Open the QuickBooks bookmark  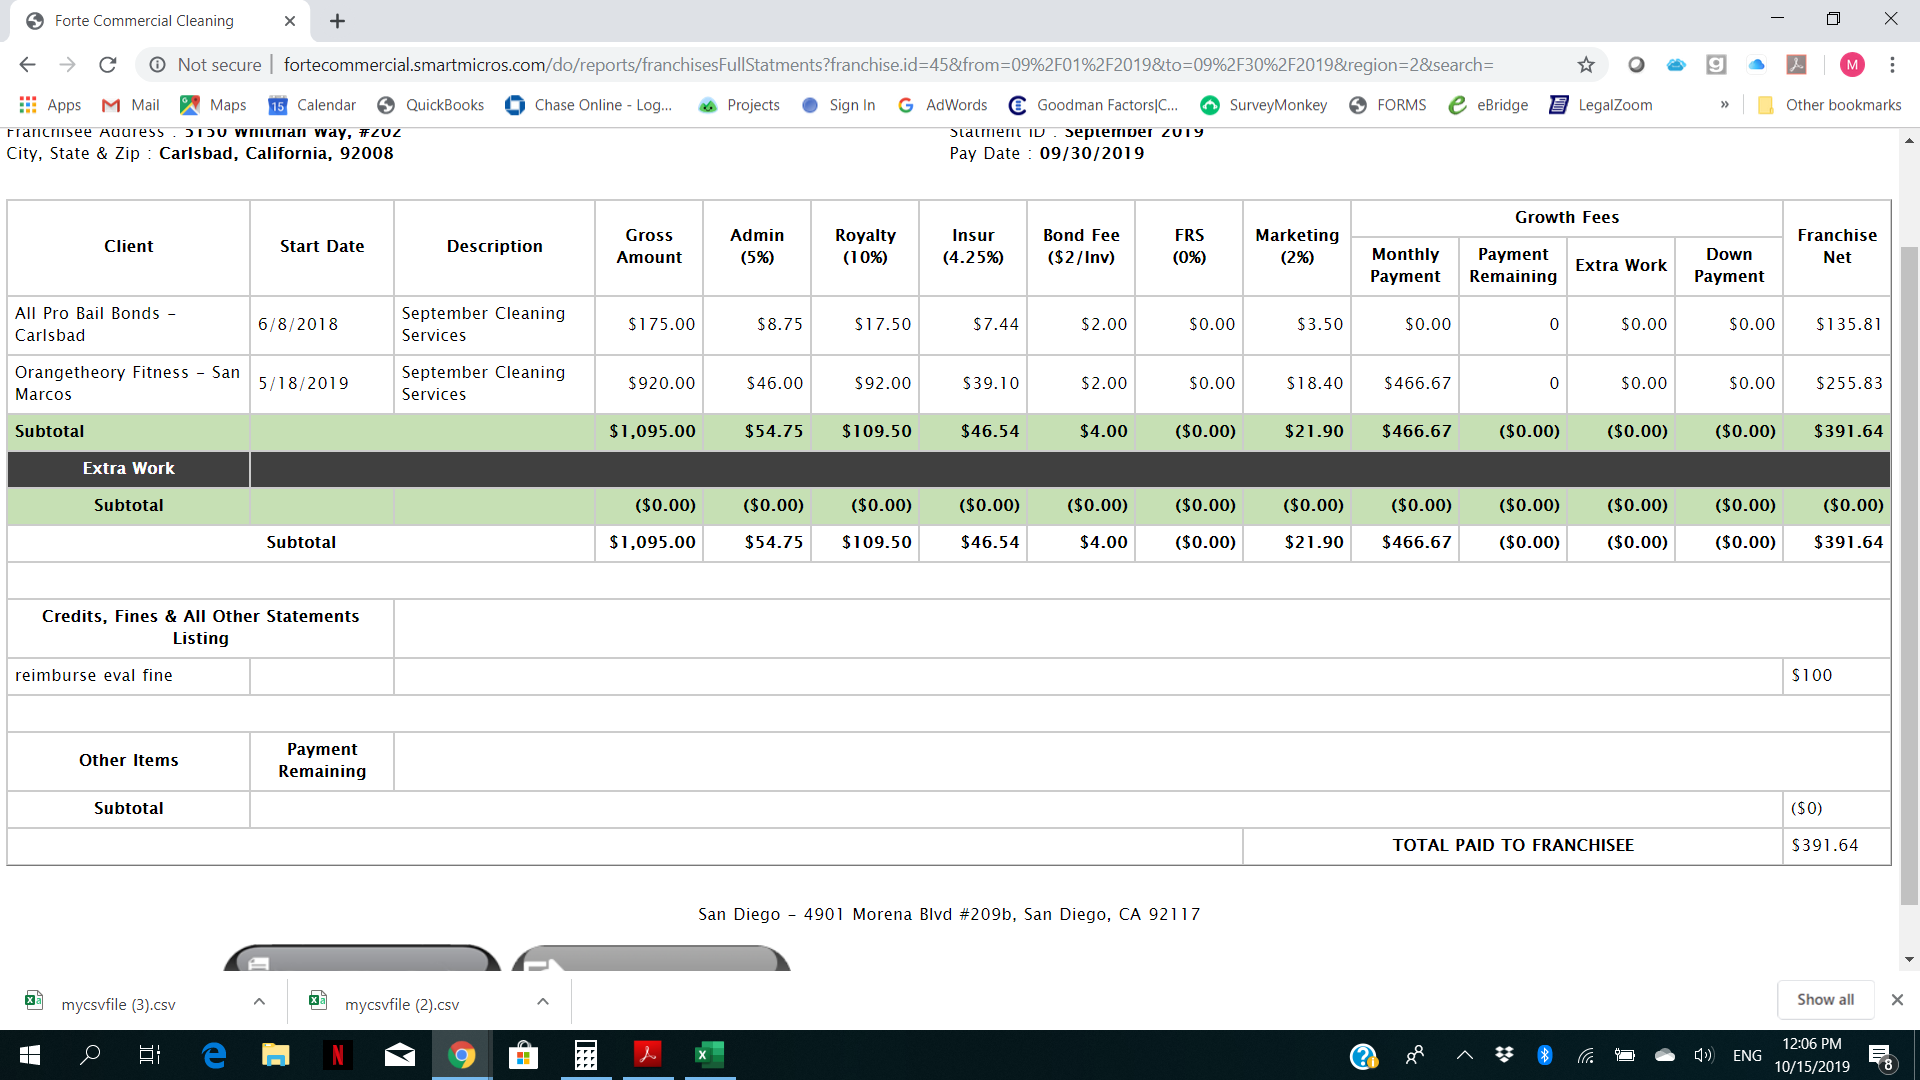tap(431, 105)
